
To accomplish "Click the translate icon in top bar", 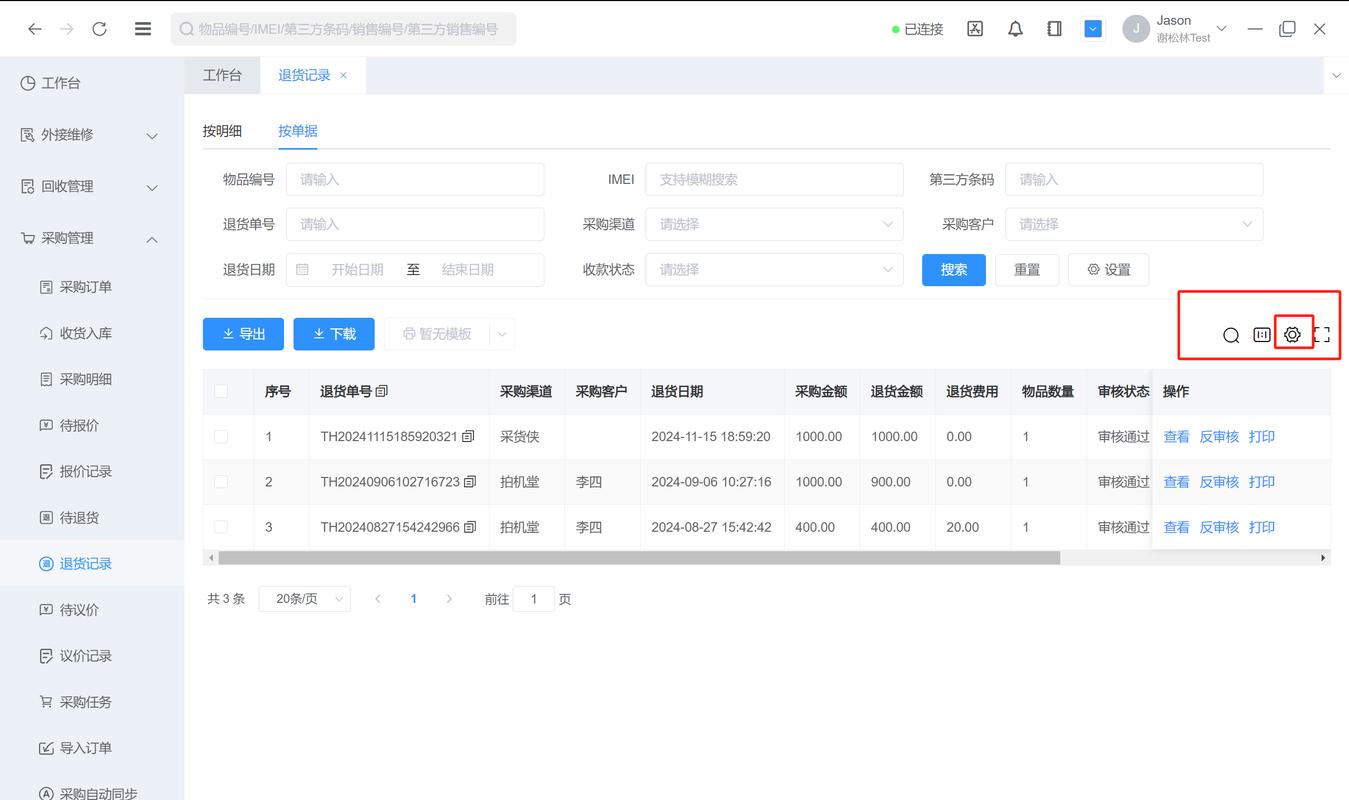I will tap(975, 29).
